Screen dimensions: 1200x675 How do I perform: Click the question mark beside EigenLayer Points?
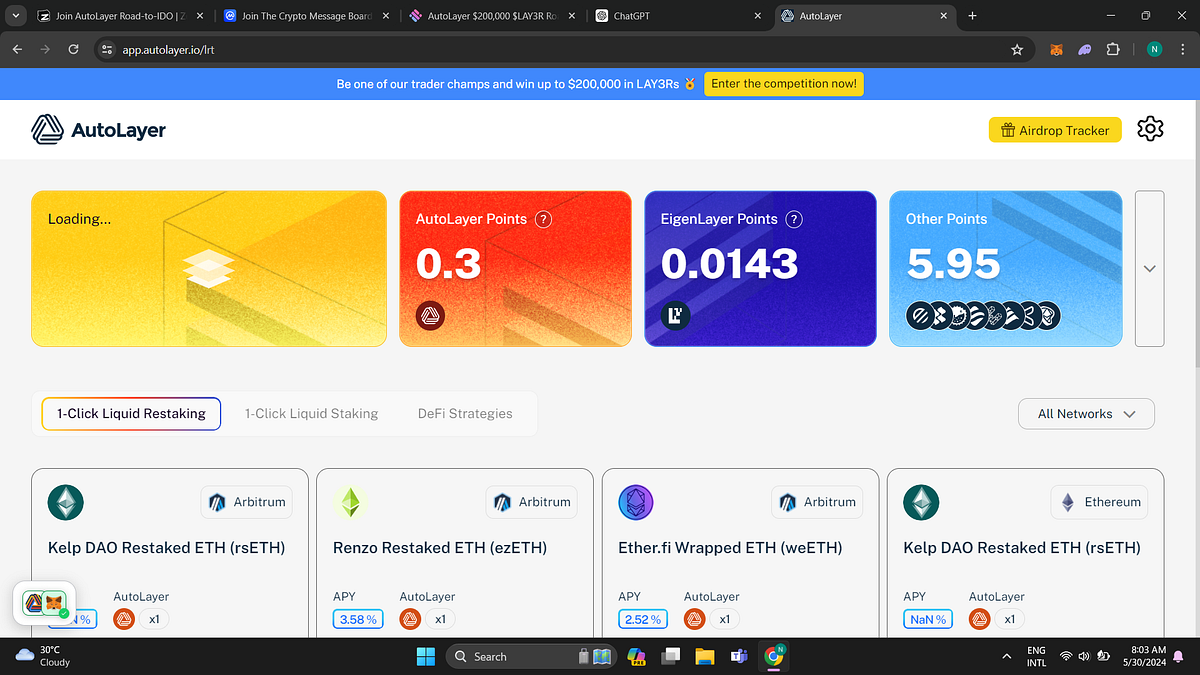[x=793, y=219]
